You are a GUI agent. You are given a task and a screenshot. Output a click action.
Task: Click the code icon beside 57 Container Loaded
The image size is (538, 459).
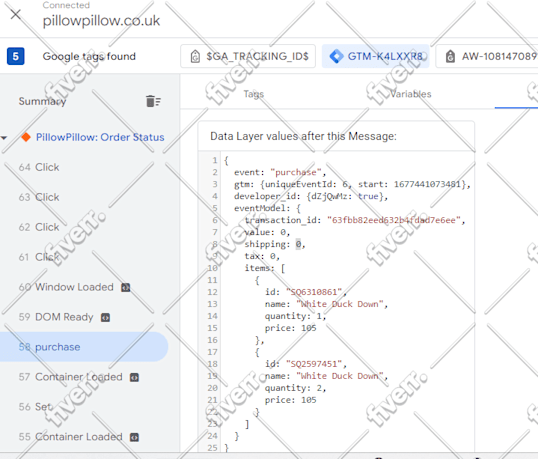(x=134, y=378)
